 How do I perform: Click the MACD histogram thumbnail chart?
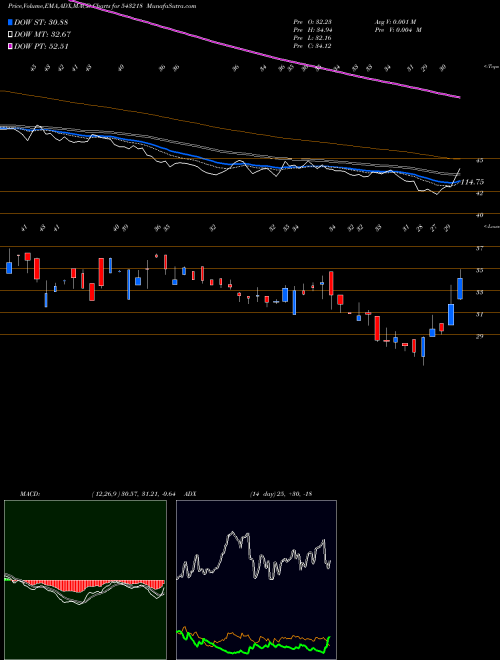click(85, 580)
